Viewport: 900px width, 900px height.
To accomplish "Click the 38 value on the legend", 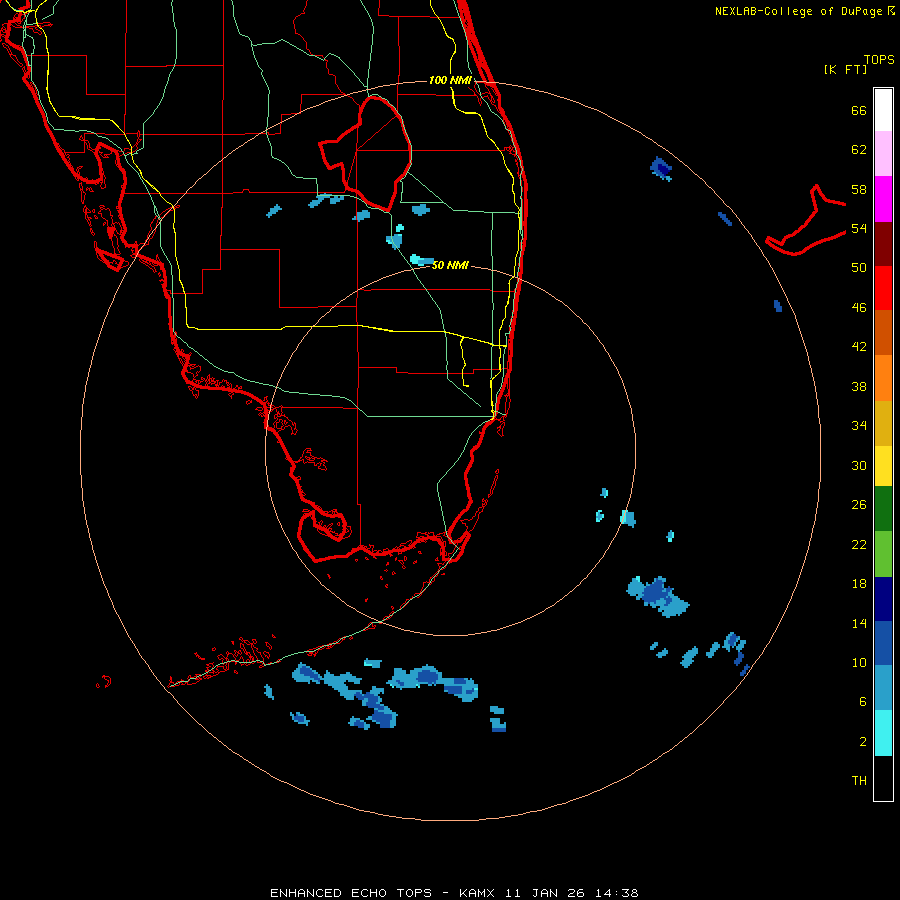I will (x=859, y=386).
